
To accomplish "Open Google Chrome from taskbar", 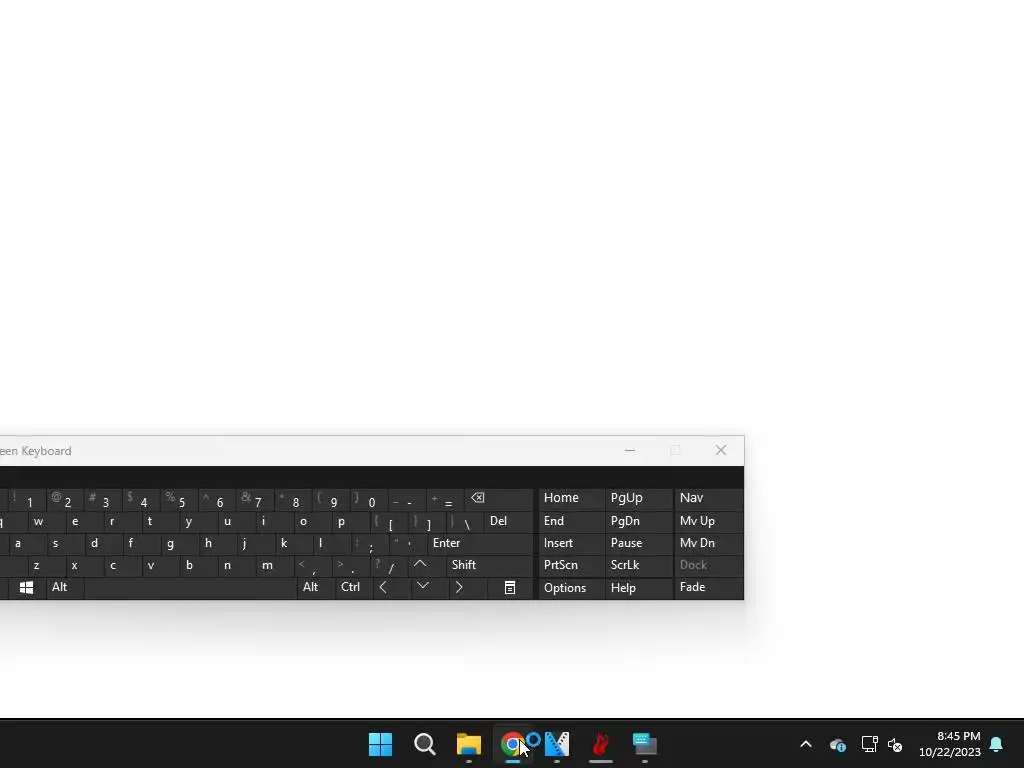I will 513,744.
